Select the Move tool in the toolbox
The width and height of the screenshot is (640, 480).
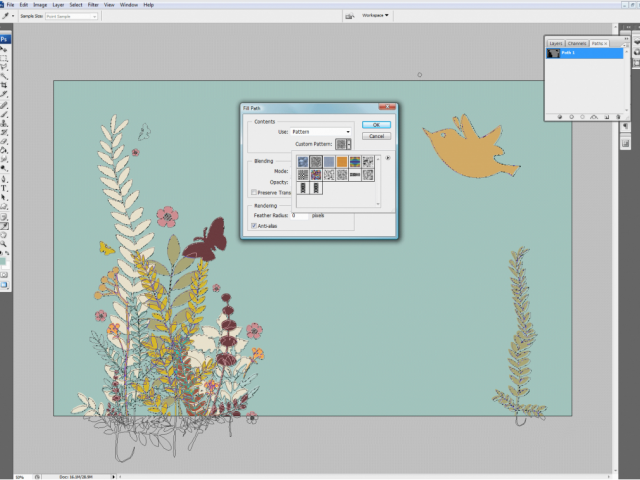pyautogui.click(x=5, y=48)
